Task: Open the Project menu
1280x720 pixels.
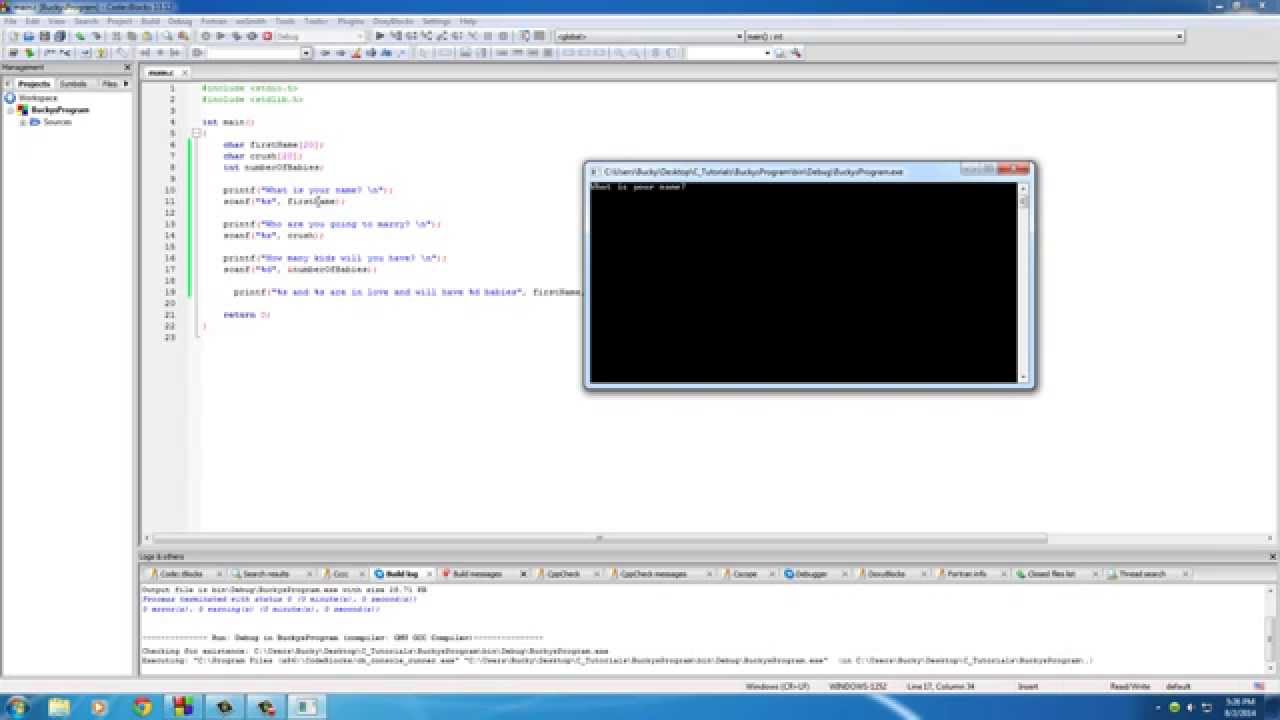Action: tap(119, 21)
